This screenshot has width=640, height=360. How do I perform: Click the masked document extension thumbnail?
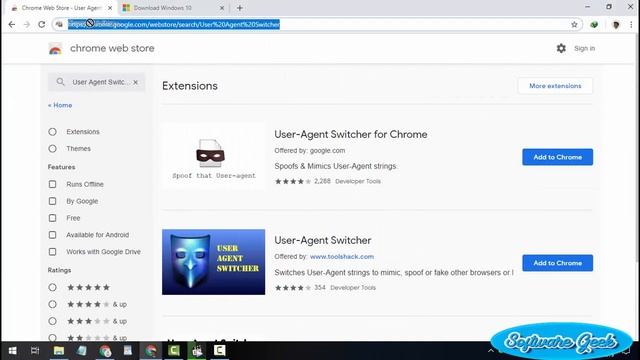tap(213, 156)
